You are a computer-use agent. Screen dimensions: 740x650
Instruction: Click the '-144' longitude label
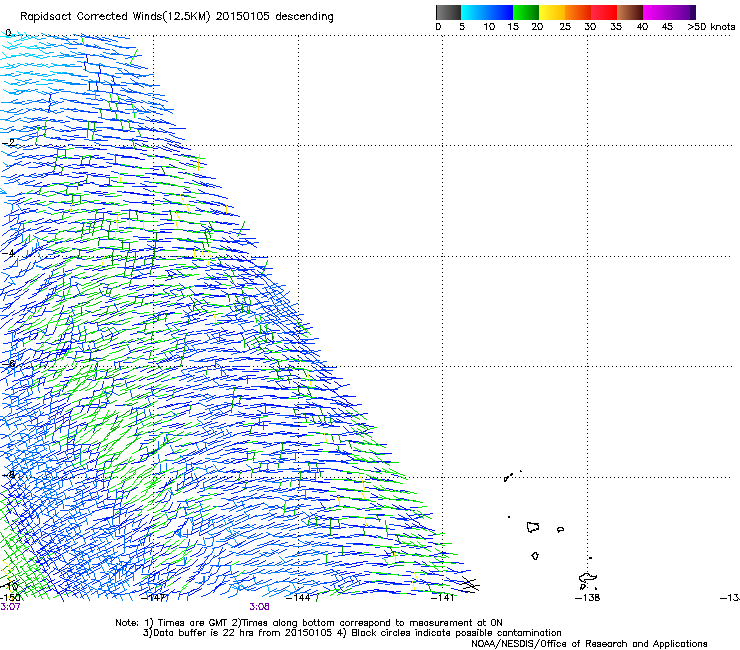(298, 598)
